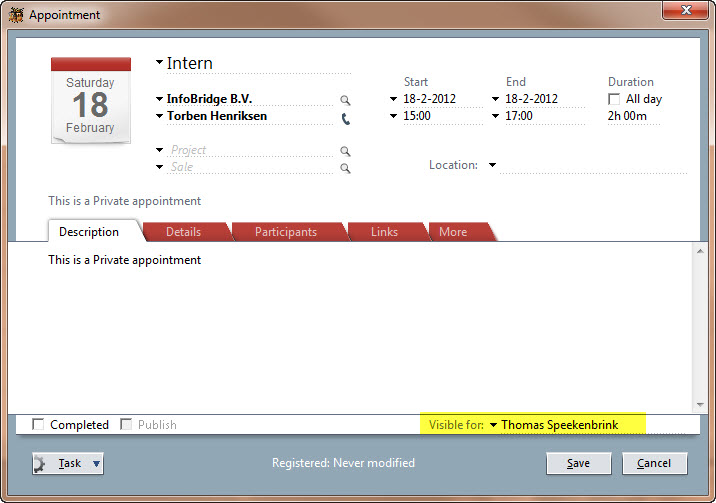Open the Torben Henriksen contact dropdown arrow
This screenshot has height=503, width=716.
159,116
